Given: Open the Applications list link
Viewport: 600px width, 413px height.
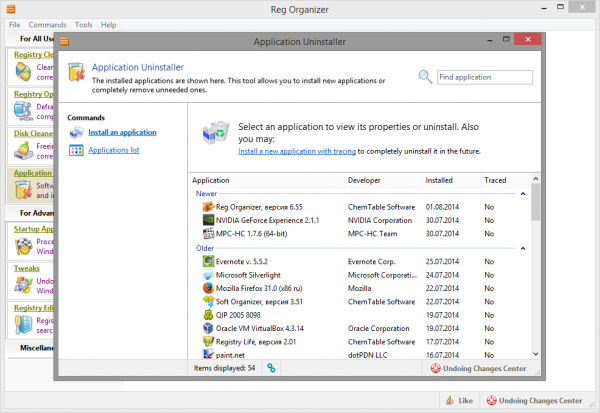Looking at the screenshot, I should point(114,150).
